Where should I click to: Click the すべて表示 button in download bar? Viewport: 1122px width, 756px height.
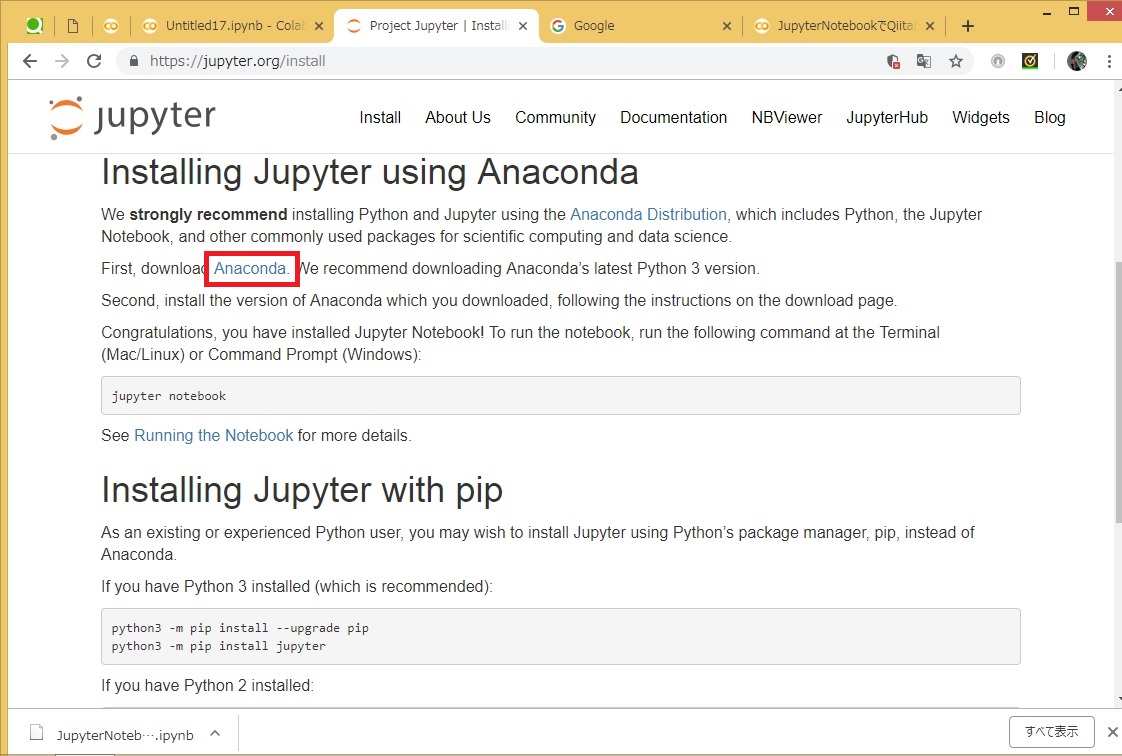pyautogui.click(x=1051, y=732)
